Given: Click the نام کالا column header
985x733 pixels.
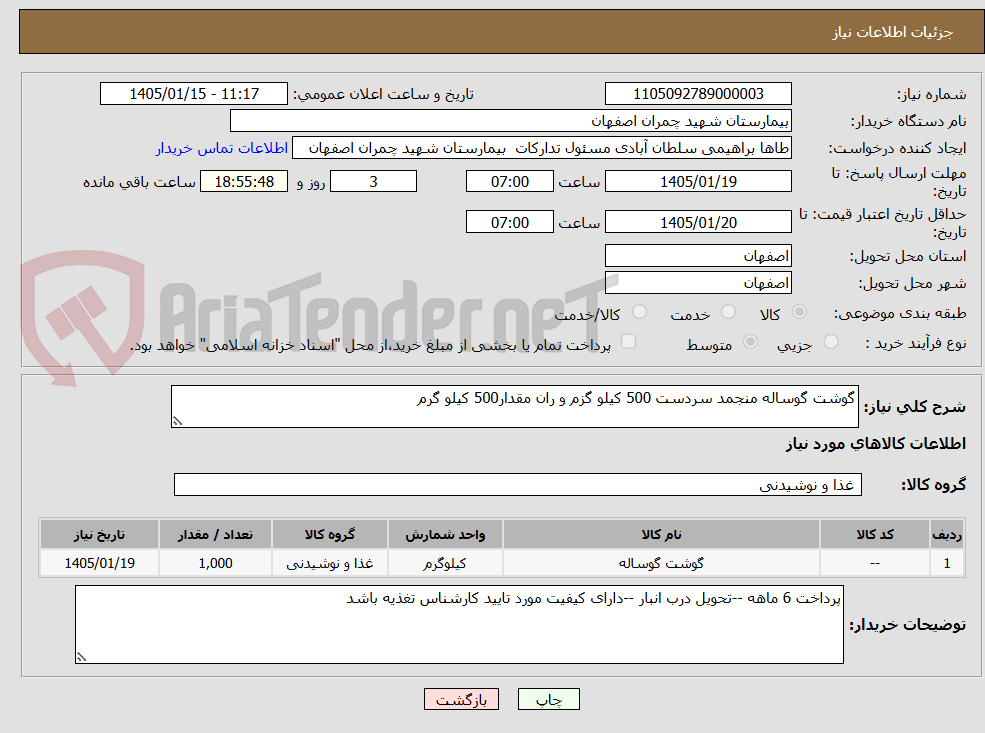Looking at the screenshot, I should point(661,535).
